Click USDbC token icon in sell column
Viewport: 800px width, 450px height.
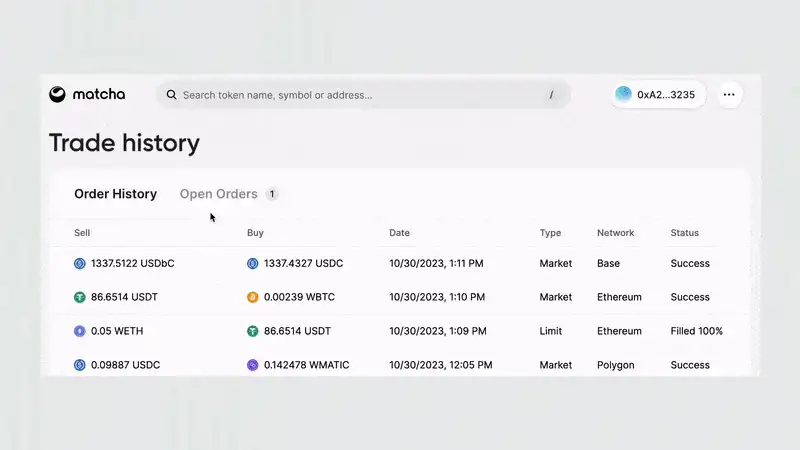80,263
